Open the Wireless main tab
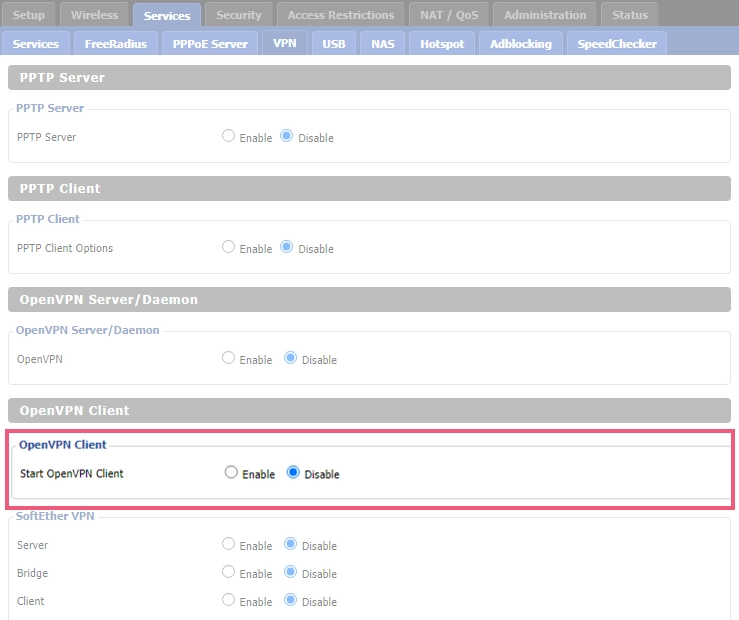 [94, 15]
